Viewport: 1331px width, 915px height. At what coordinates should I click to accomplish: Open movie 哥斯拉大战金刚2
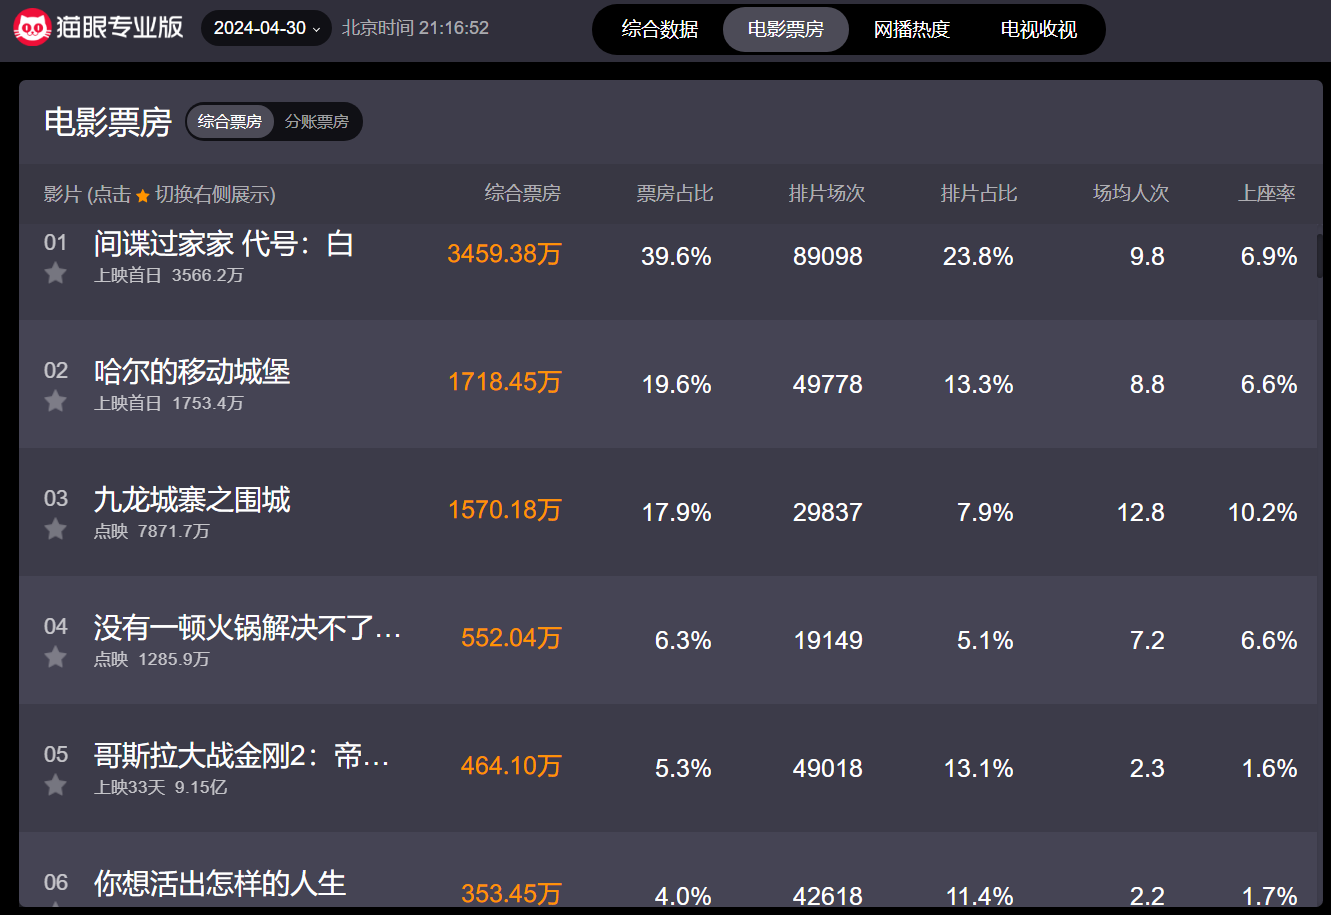241,756
